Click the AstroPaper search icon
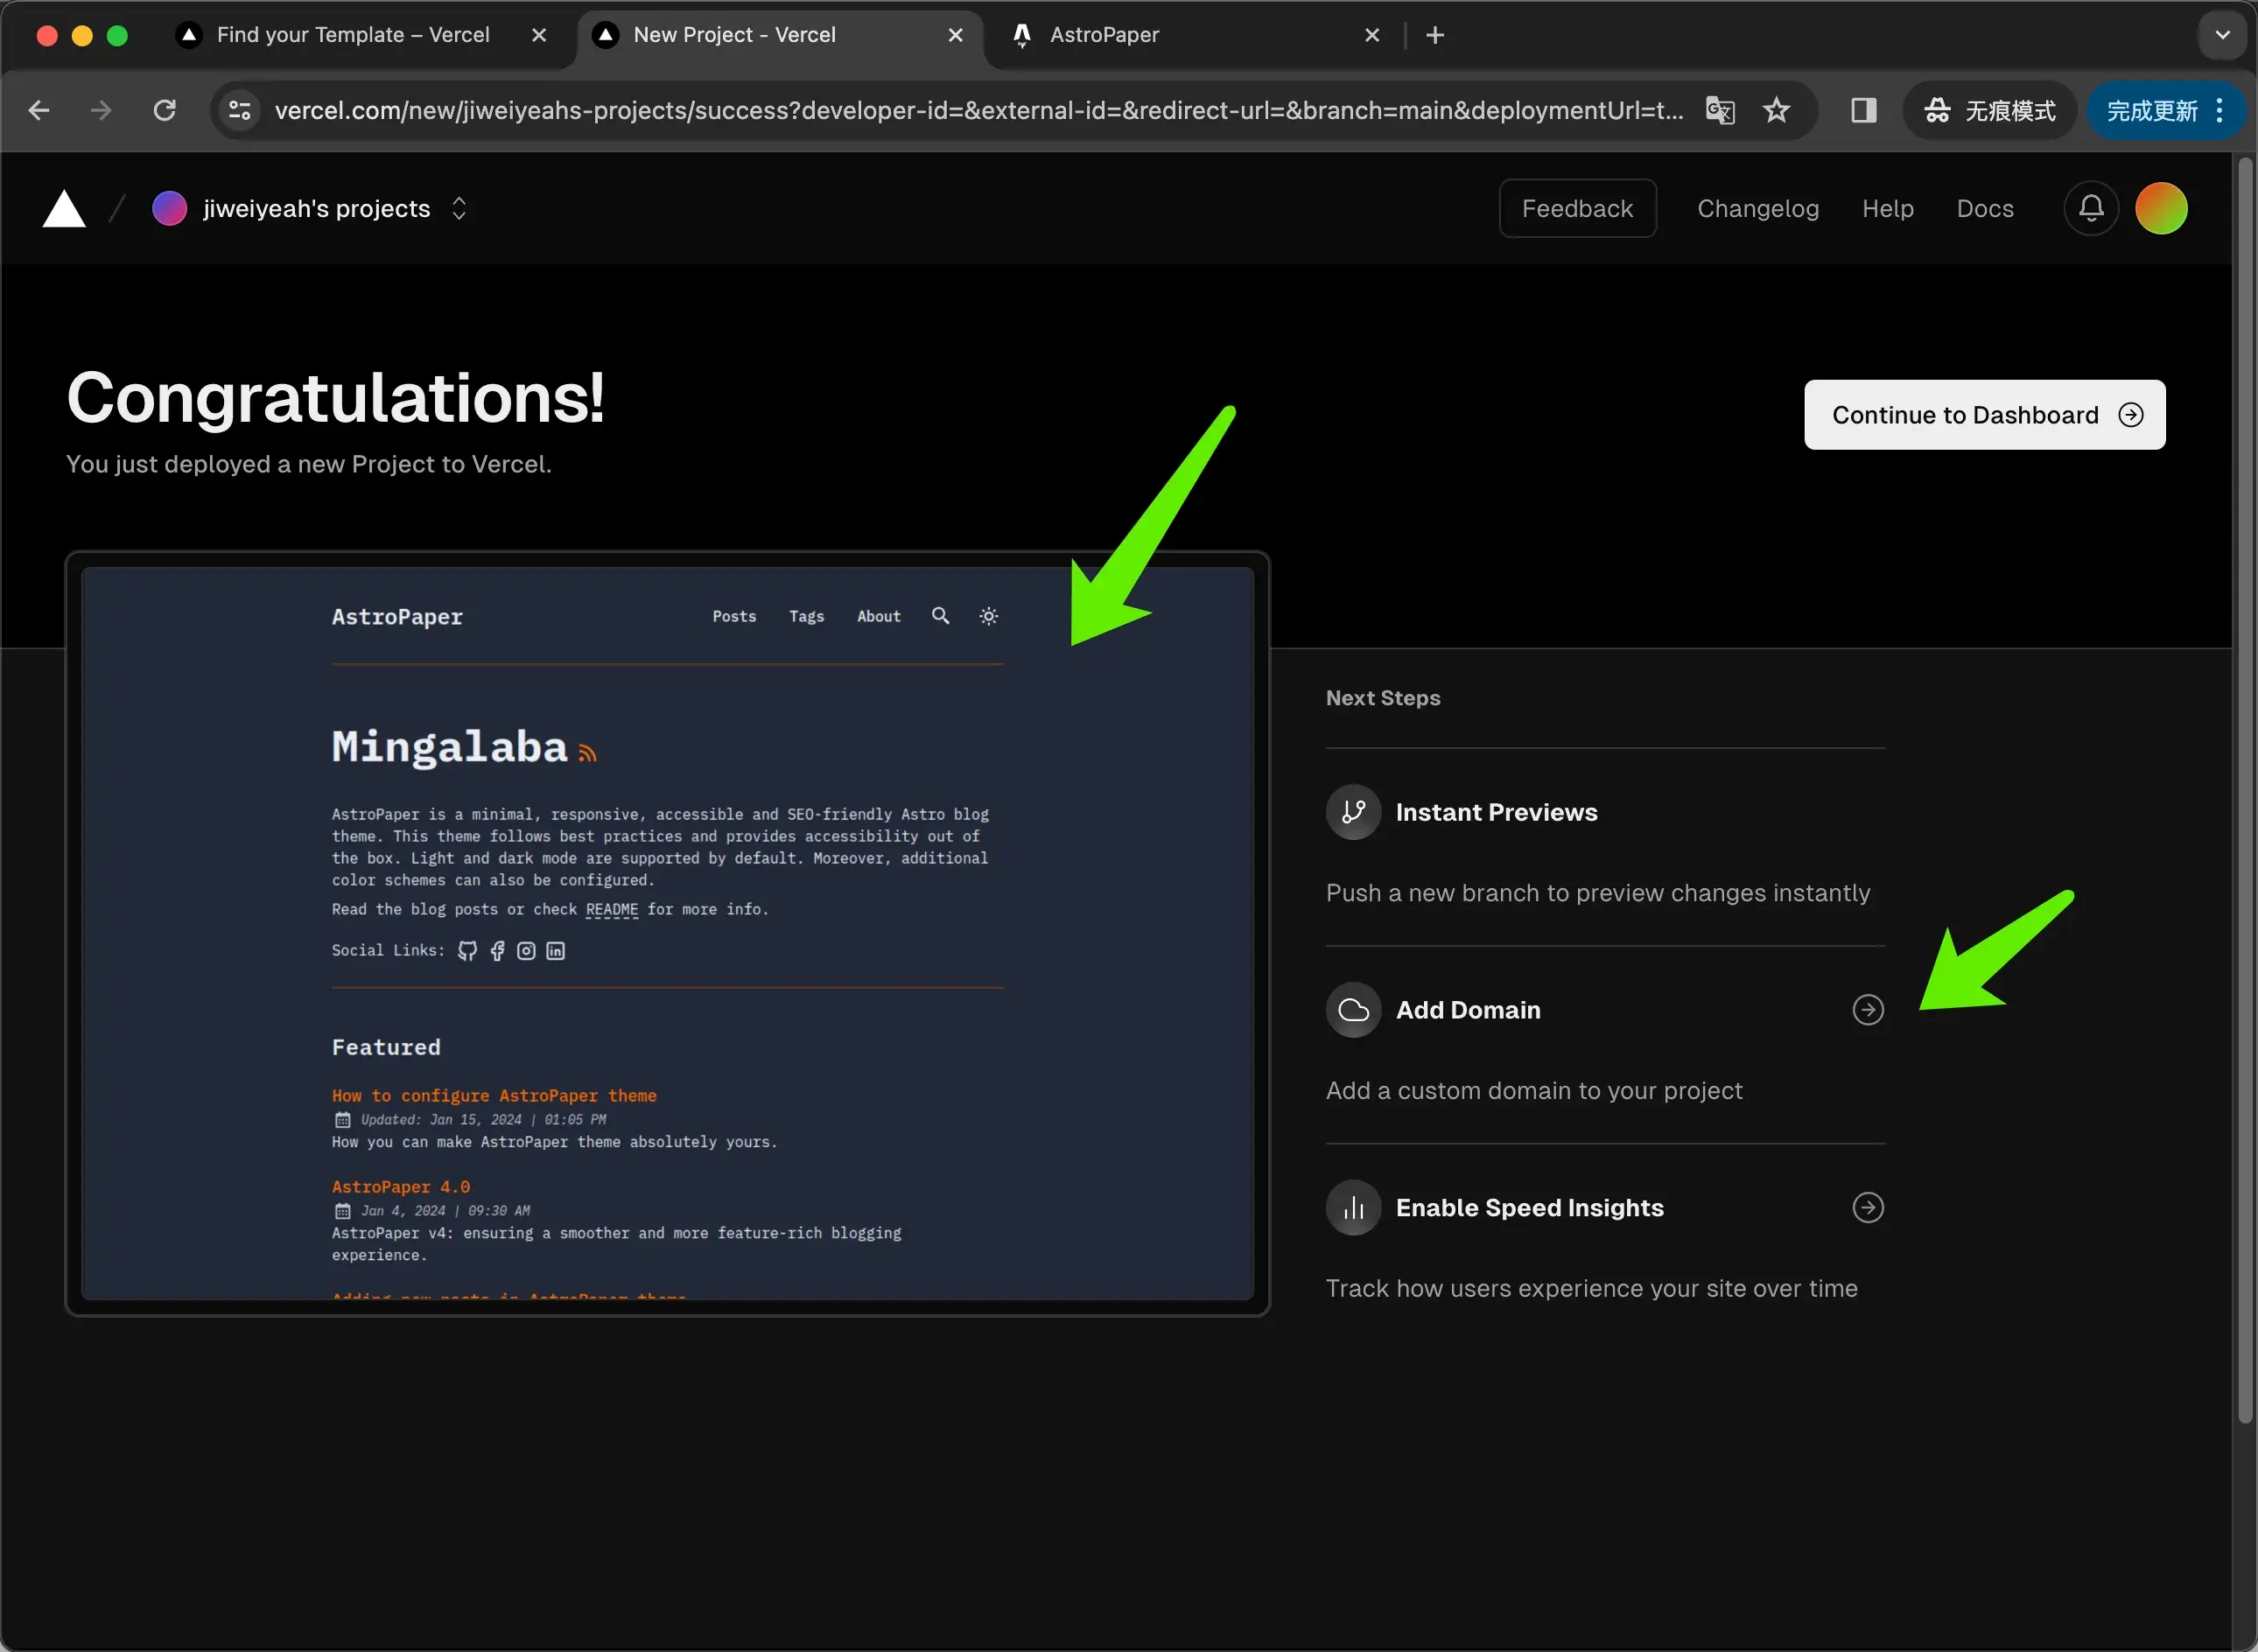Viewport: 2258px width, 1652px height. coord(940,617)
